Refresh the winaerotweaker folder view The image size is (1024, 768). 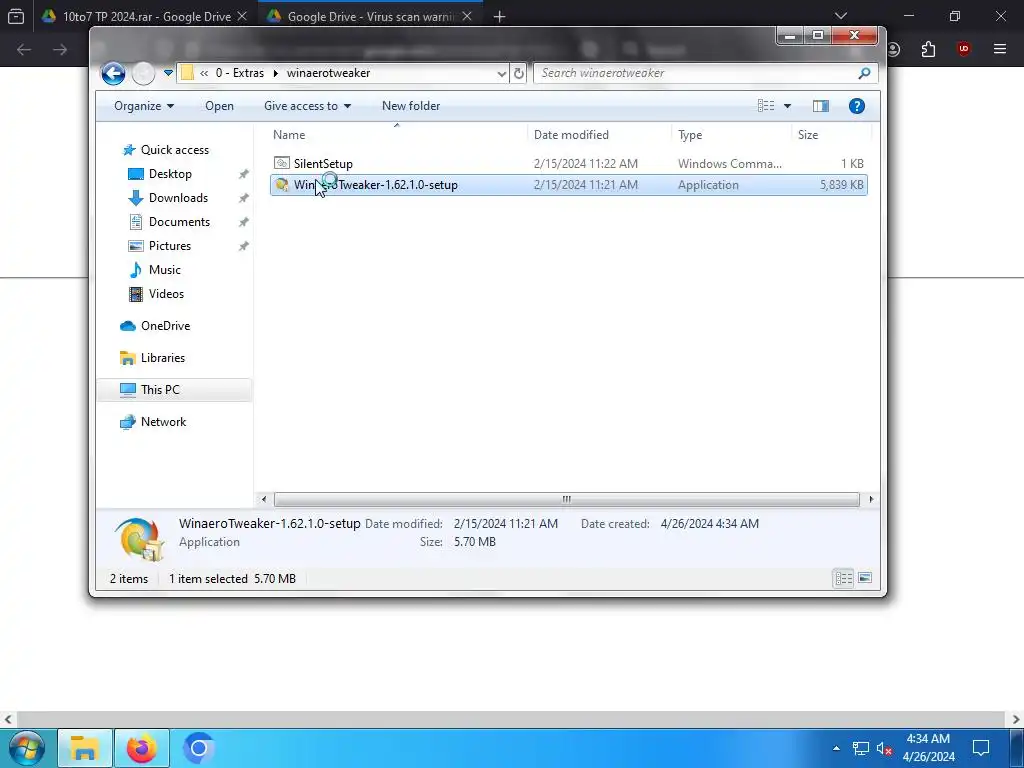(x=519, y=73)
